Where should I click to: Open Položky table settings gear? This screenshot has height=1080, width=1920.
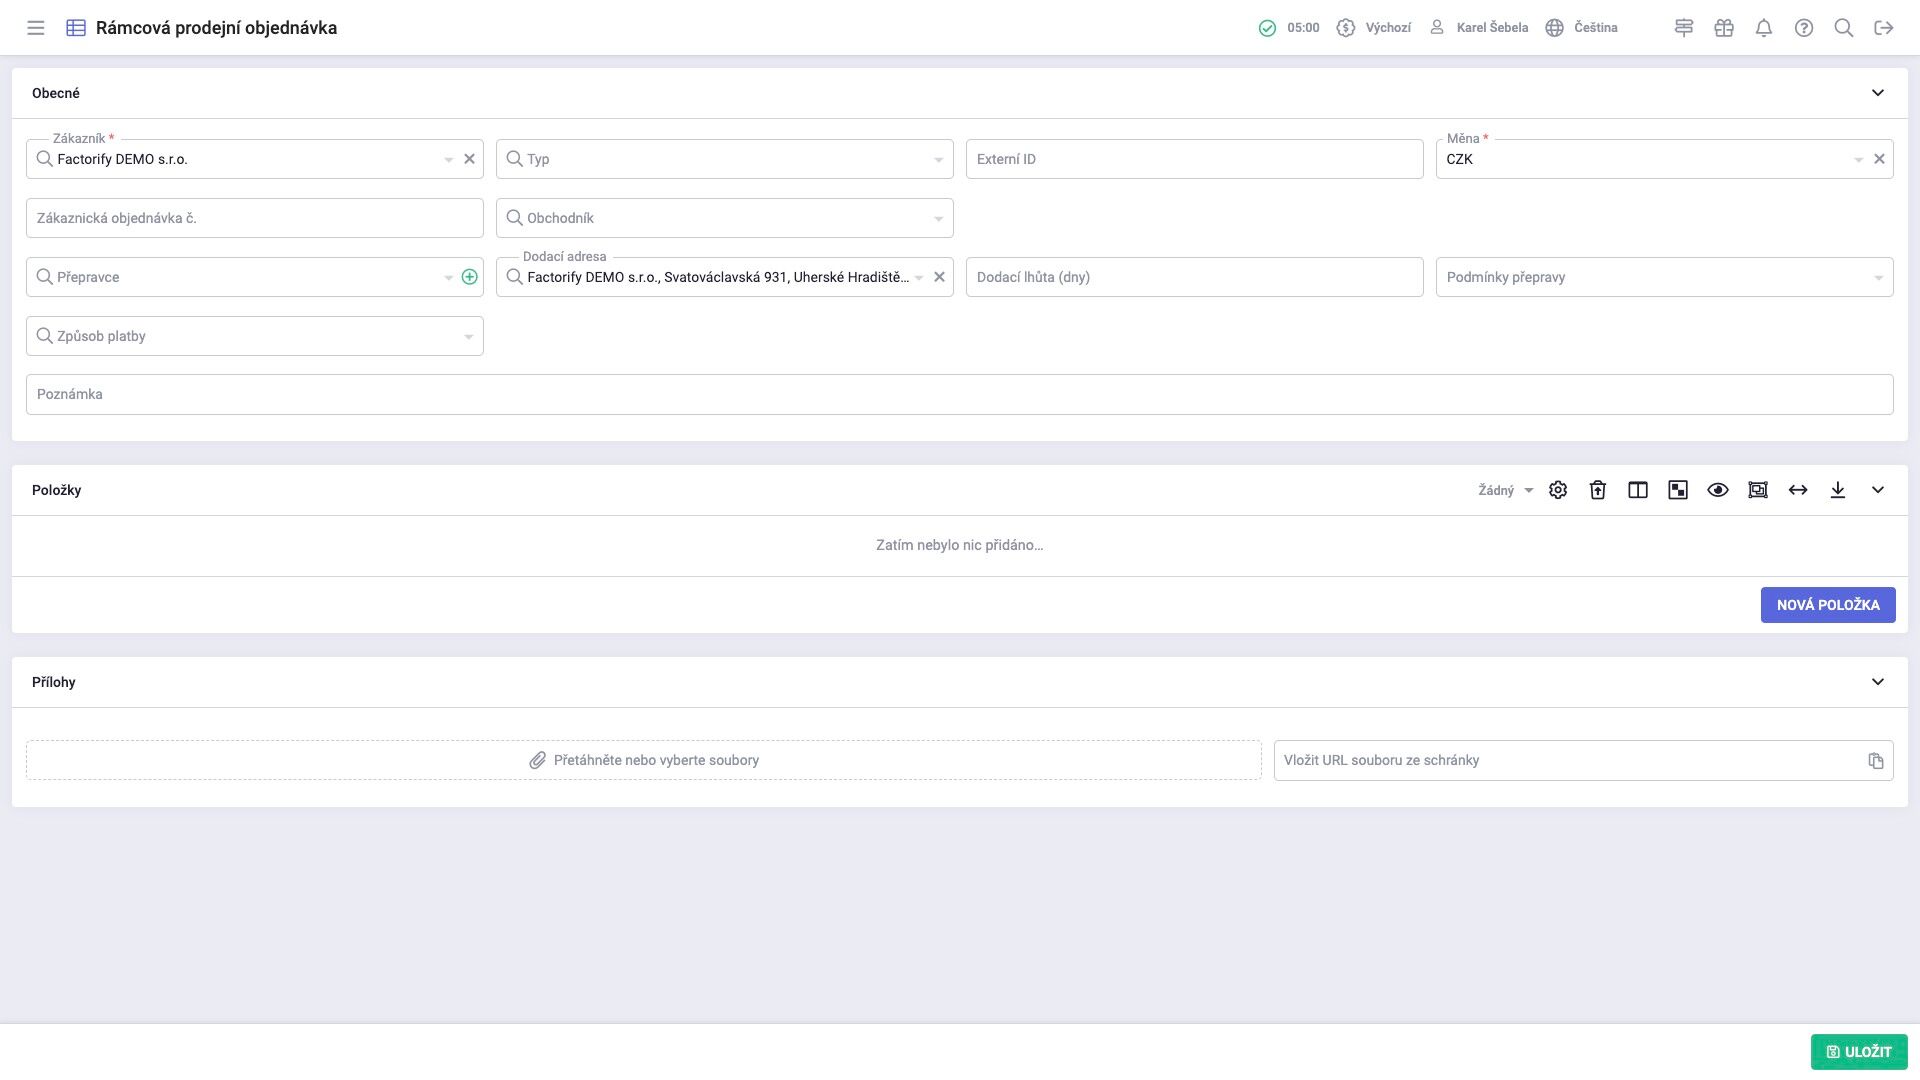point(1557,490)
